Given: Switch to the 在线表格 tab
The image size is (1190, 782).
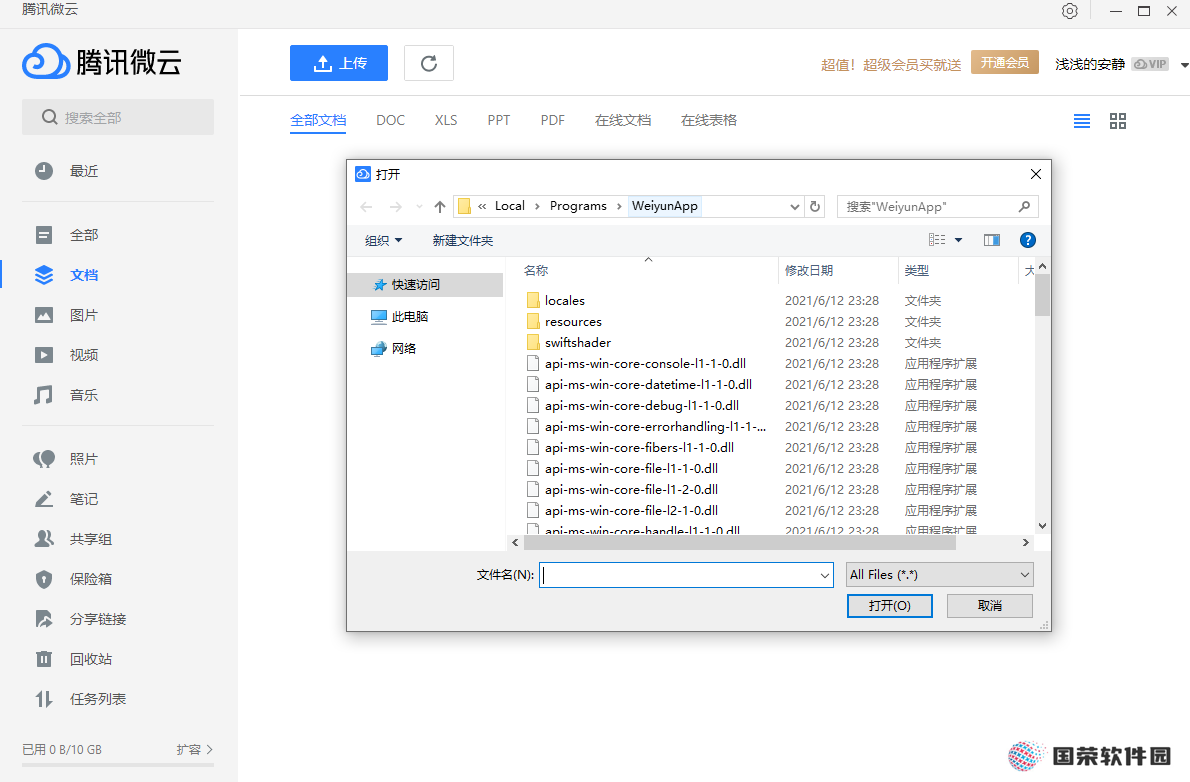Looking at the screenshot, I should [x=709, y=121].
